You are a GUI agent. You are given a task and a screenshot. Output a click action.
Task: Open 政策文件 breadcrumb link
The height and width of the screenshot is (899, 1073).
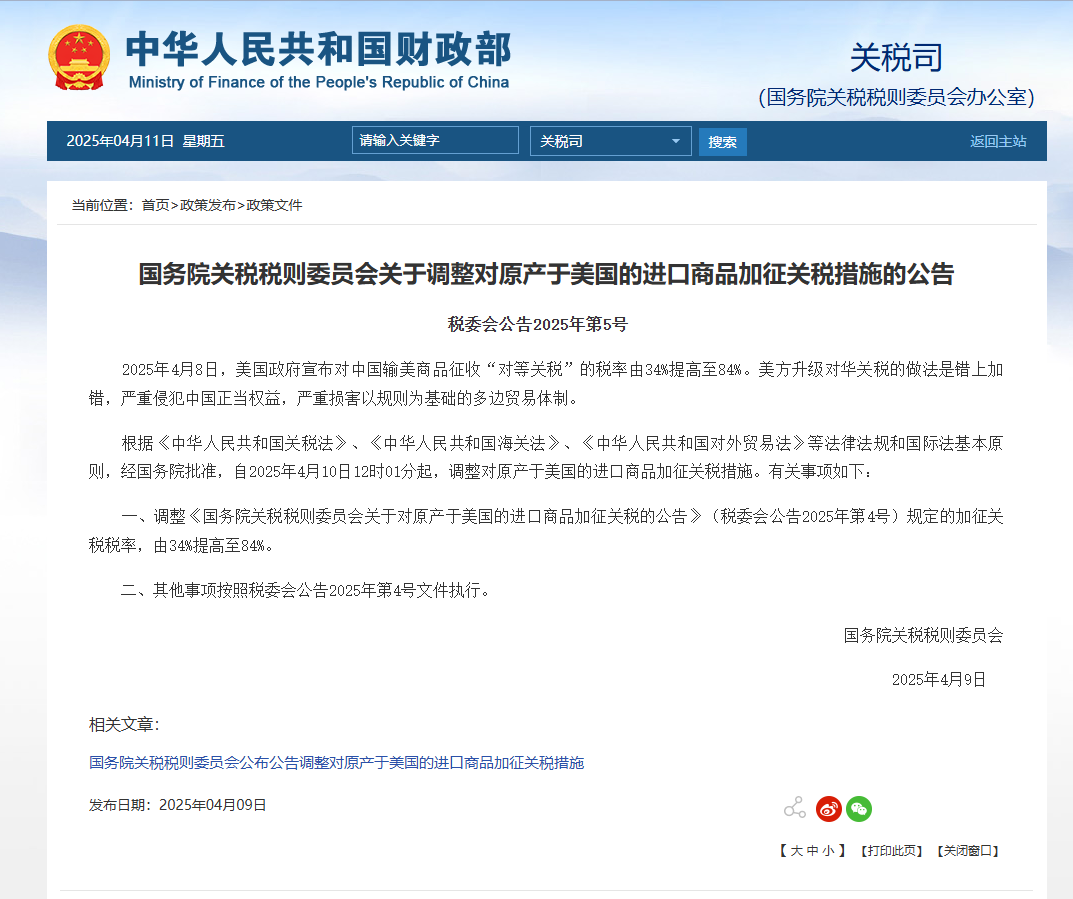pos(274,205)
